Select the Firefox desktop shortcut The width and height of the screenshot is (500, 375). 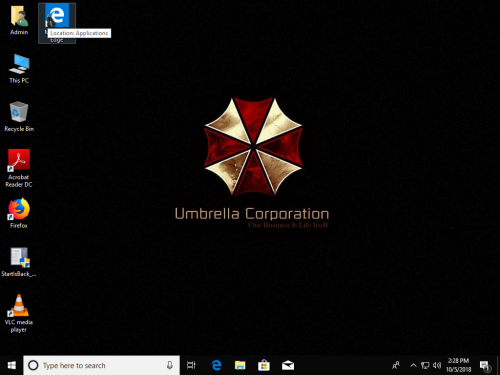pyautogui.click(x=19, y=213)
